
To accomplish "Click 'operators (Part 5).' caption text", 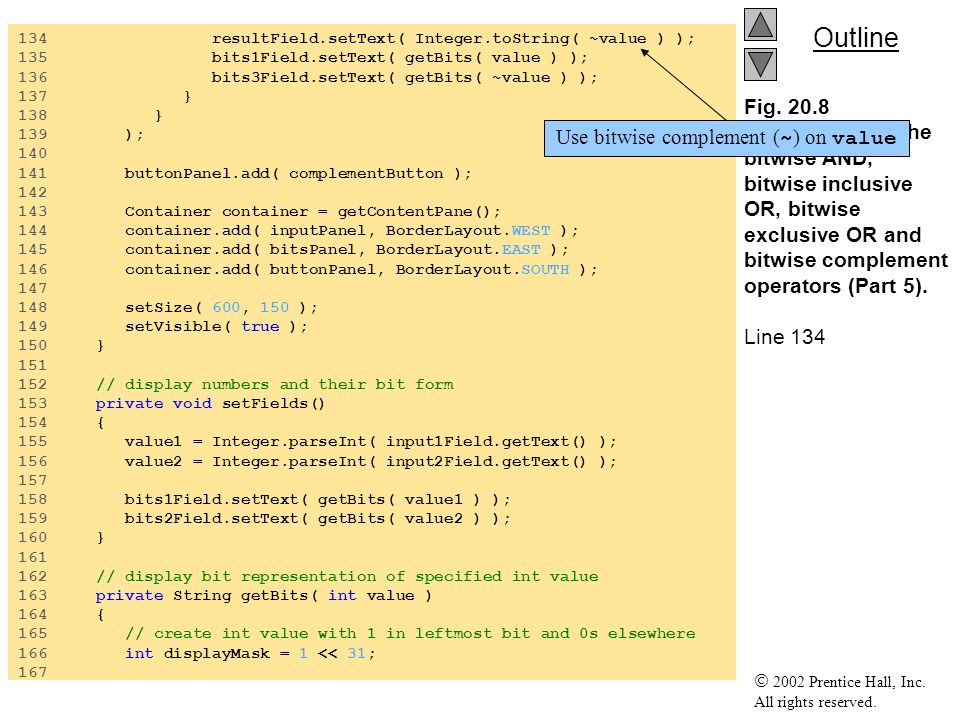I will pyautogui.click(x=836, y=286).
